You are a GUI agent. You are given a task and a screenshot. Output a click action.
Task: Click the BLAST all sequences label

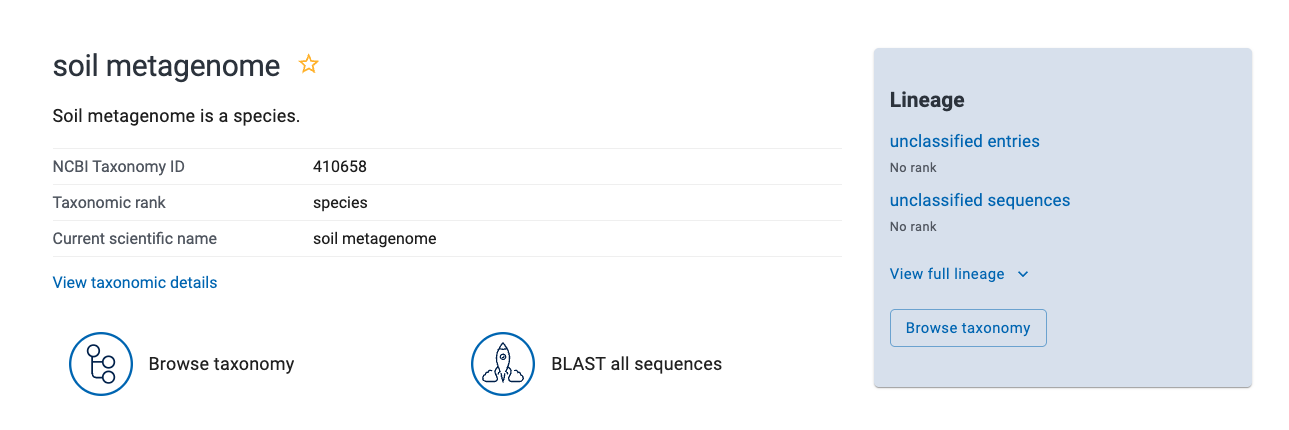[x=636, y=364]
